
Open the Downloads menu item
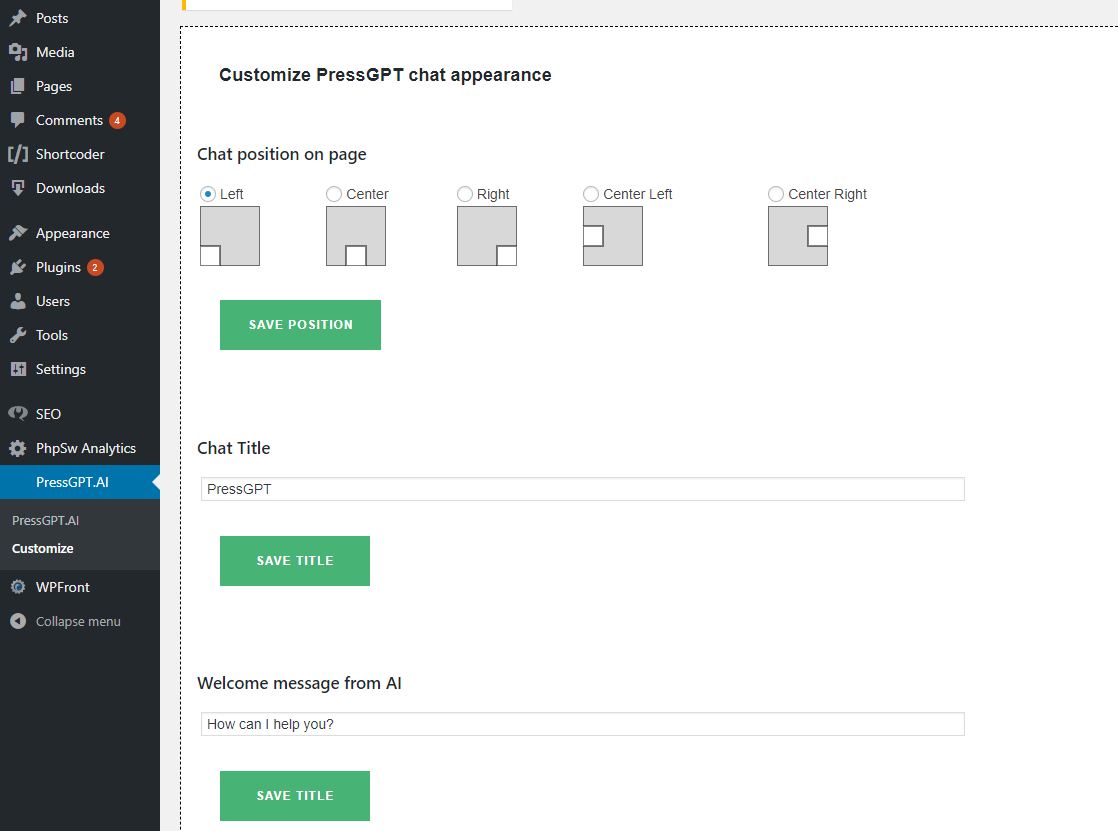[x=80, y=188]
